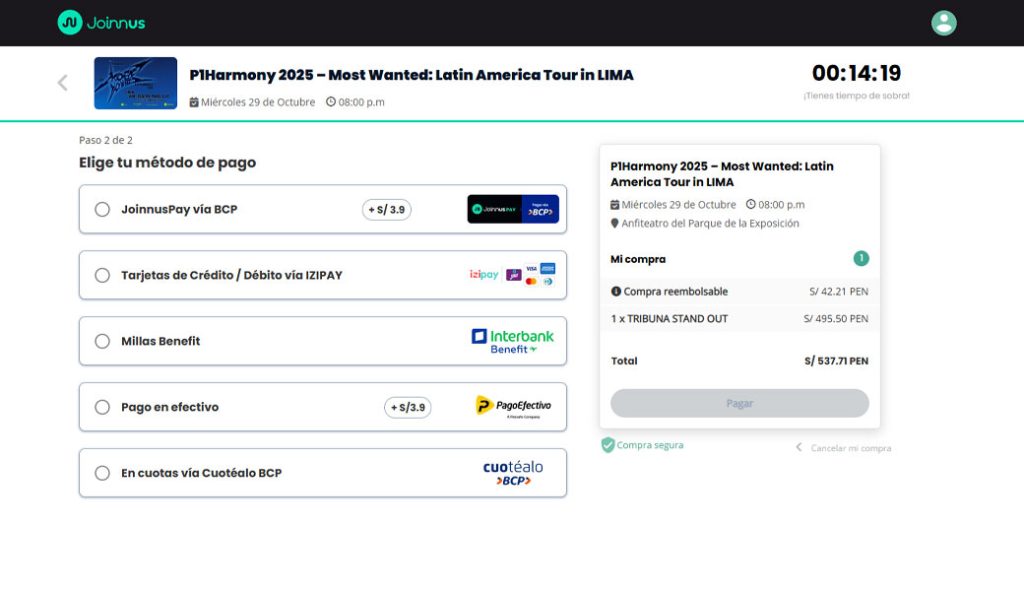The height and width of the screenshot is (591, 1024).
Task: Open the Joinnus home logo
Action: 101,23
